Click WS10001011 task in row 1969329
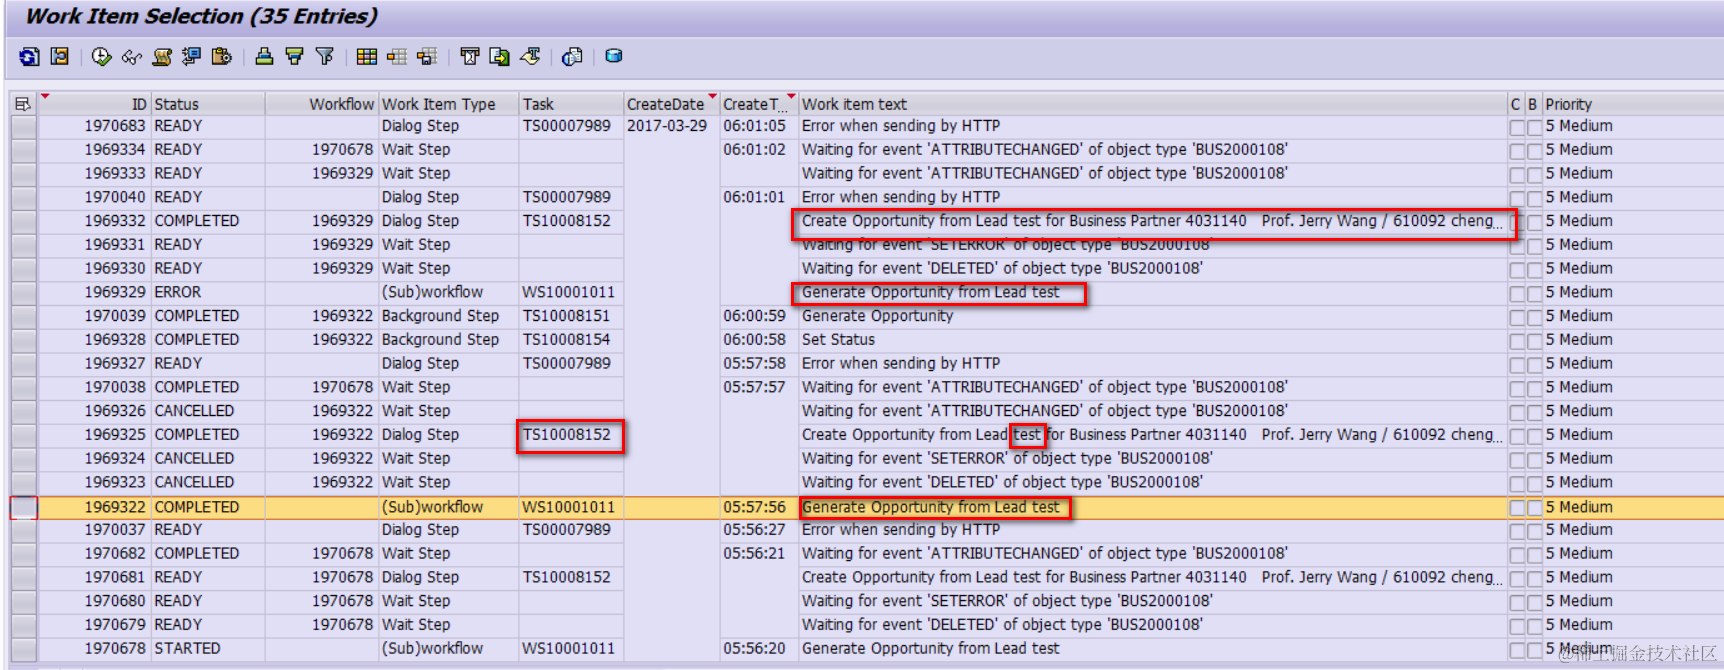Image resolution: width=1724 pixels, height=670 pixels. point(569,293)
